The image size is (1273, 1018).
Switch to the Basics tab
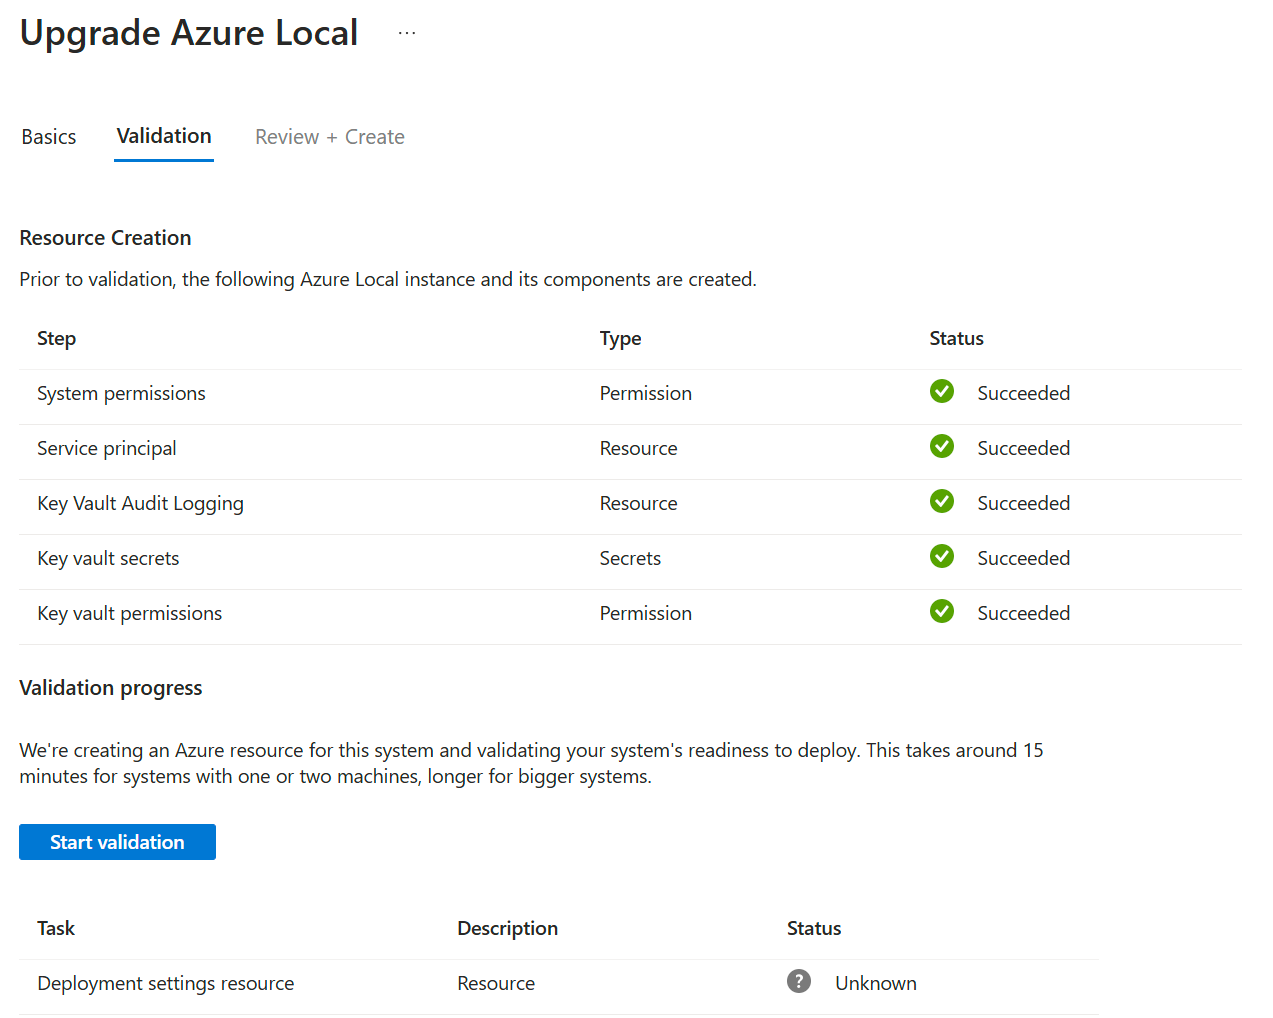click(x=49, y=137)
